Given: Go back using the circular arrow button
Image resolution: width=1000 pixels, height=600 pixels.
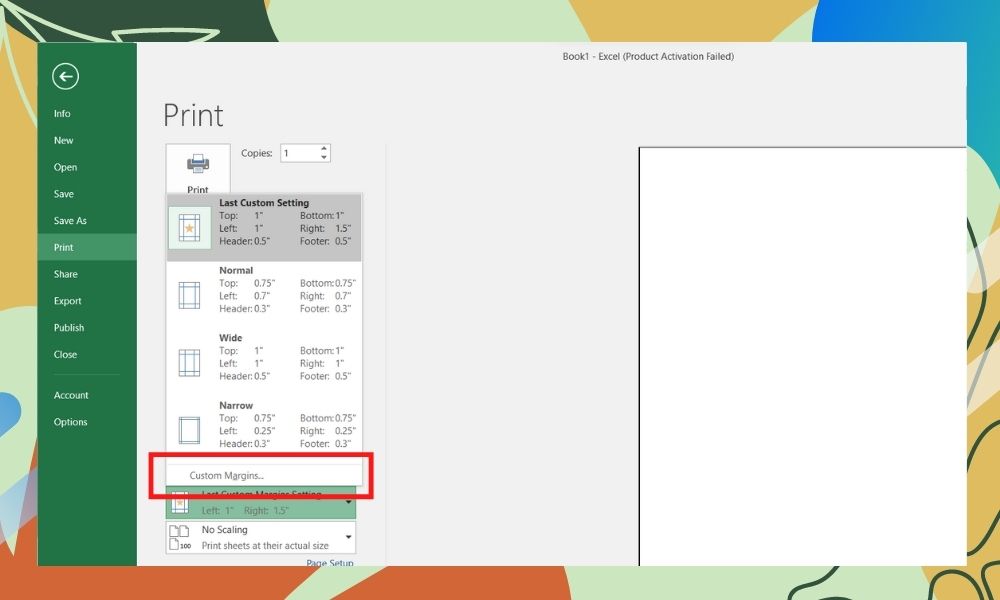Looking at the screenshot, I should tap(65, 77).
